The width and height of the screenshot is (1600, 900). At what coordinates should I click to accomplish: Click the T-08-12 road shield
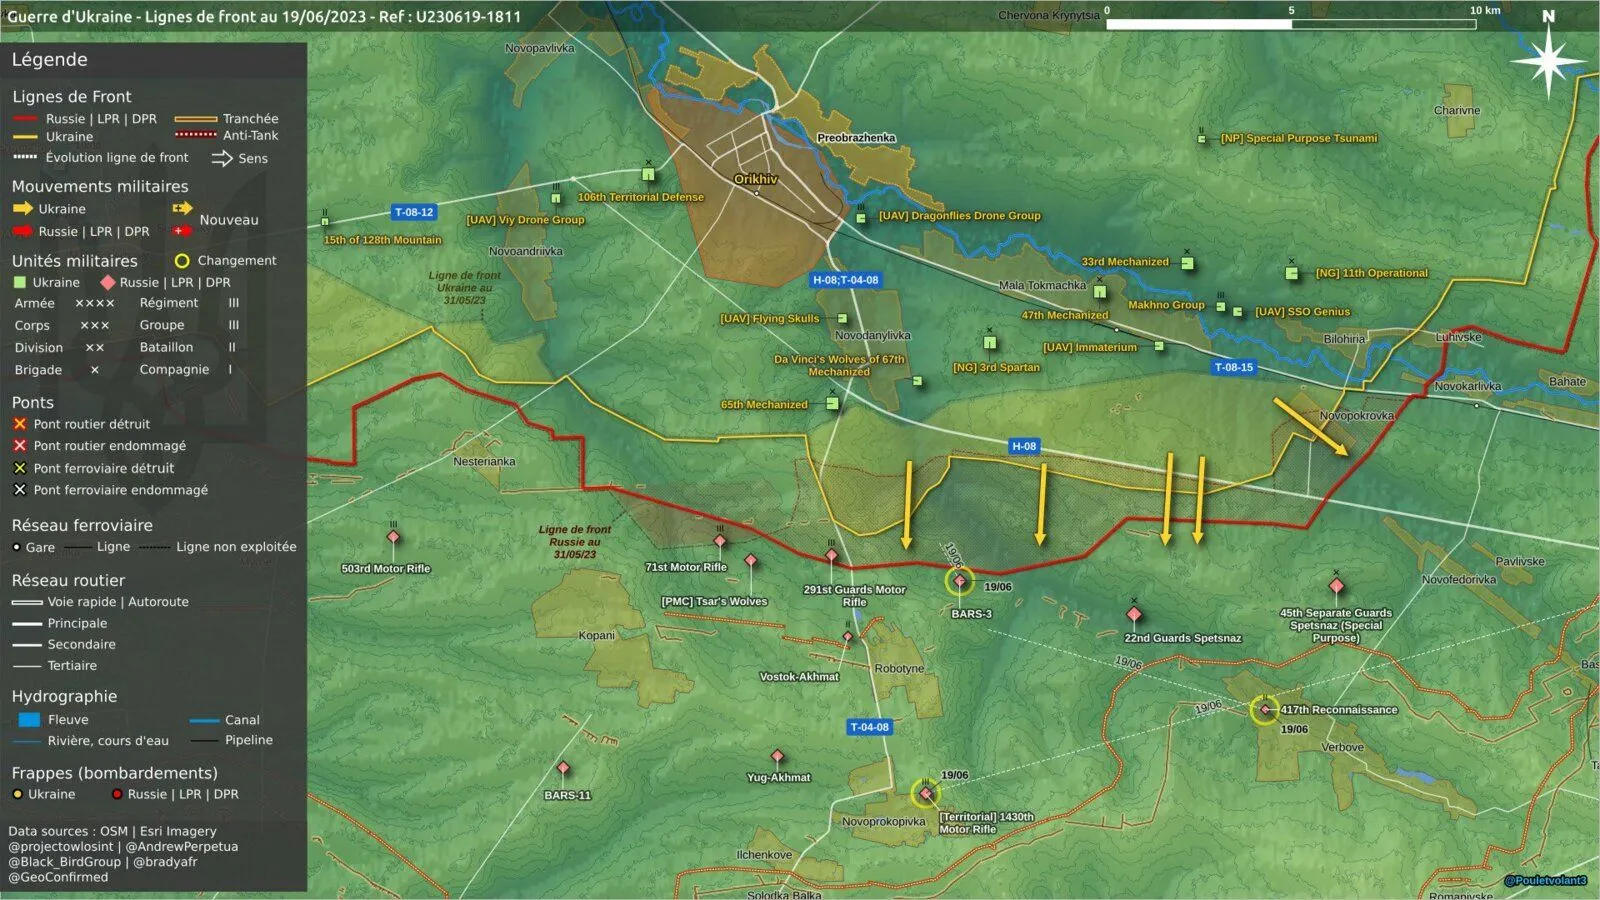414,212
